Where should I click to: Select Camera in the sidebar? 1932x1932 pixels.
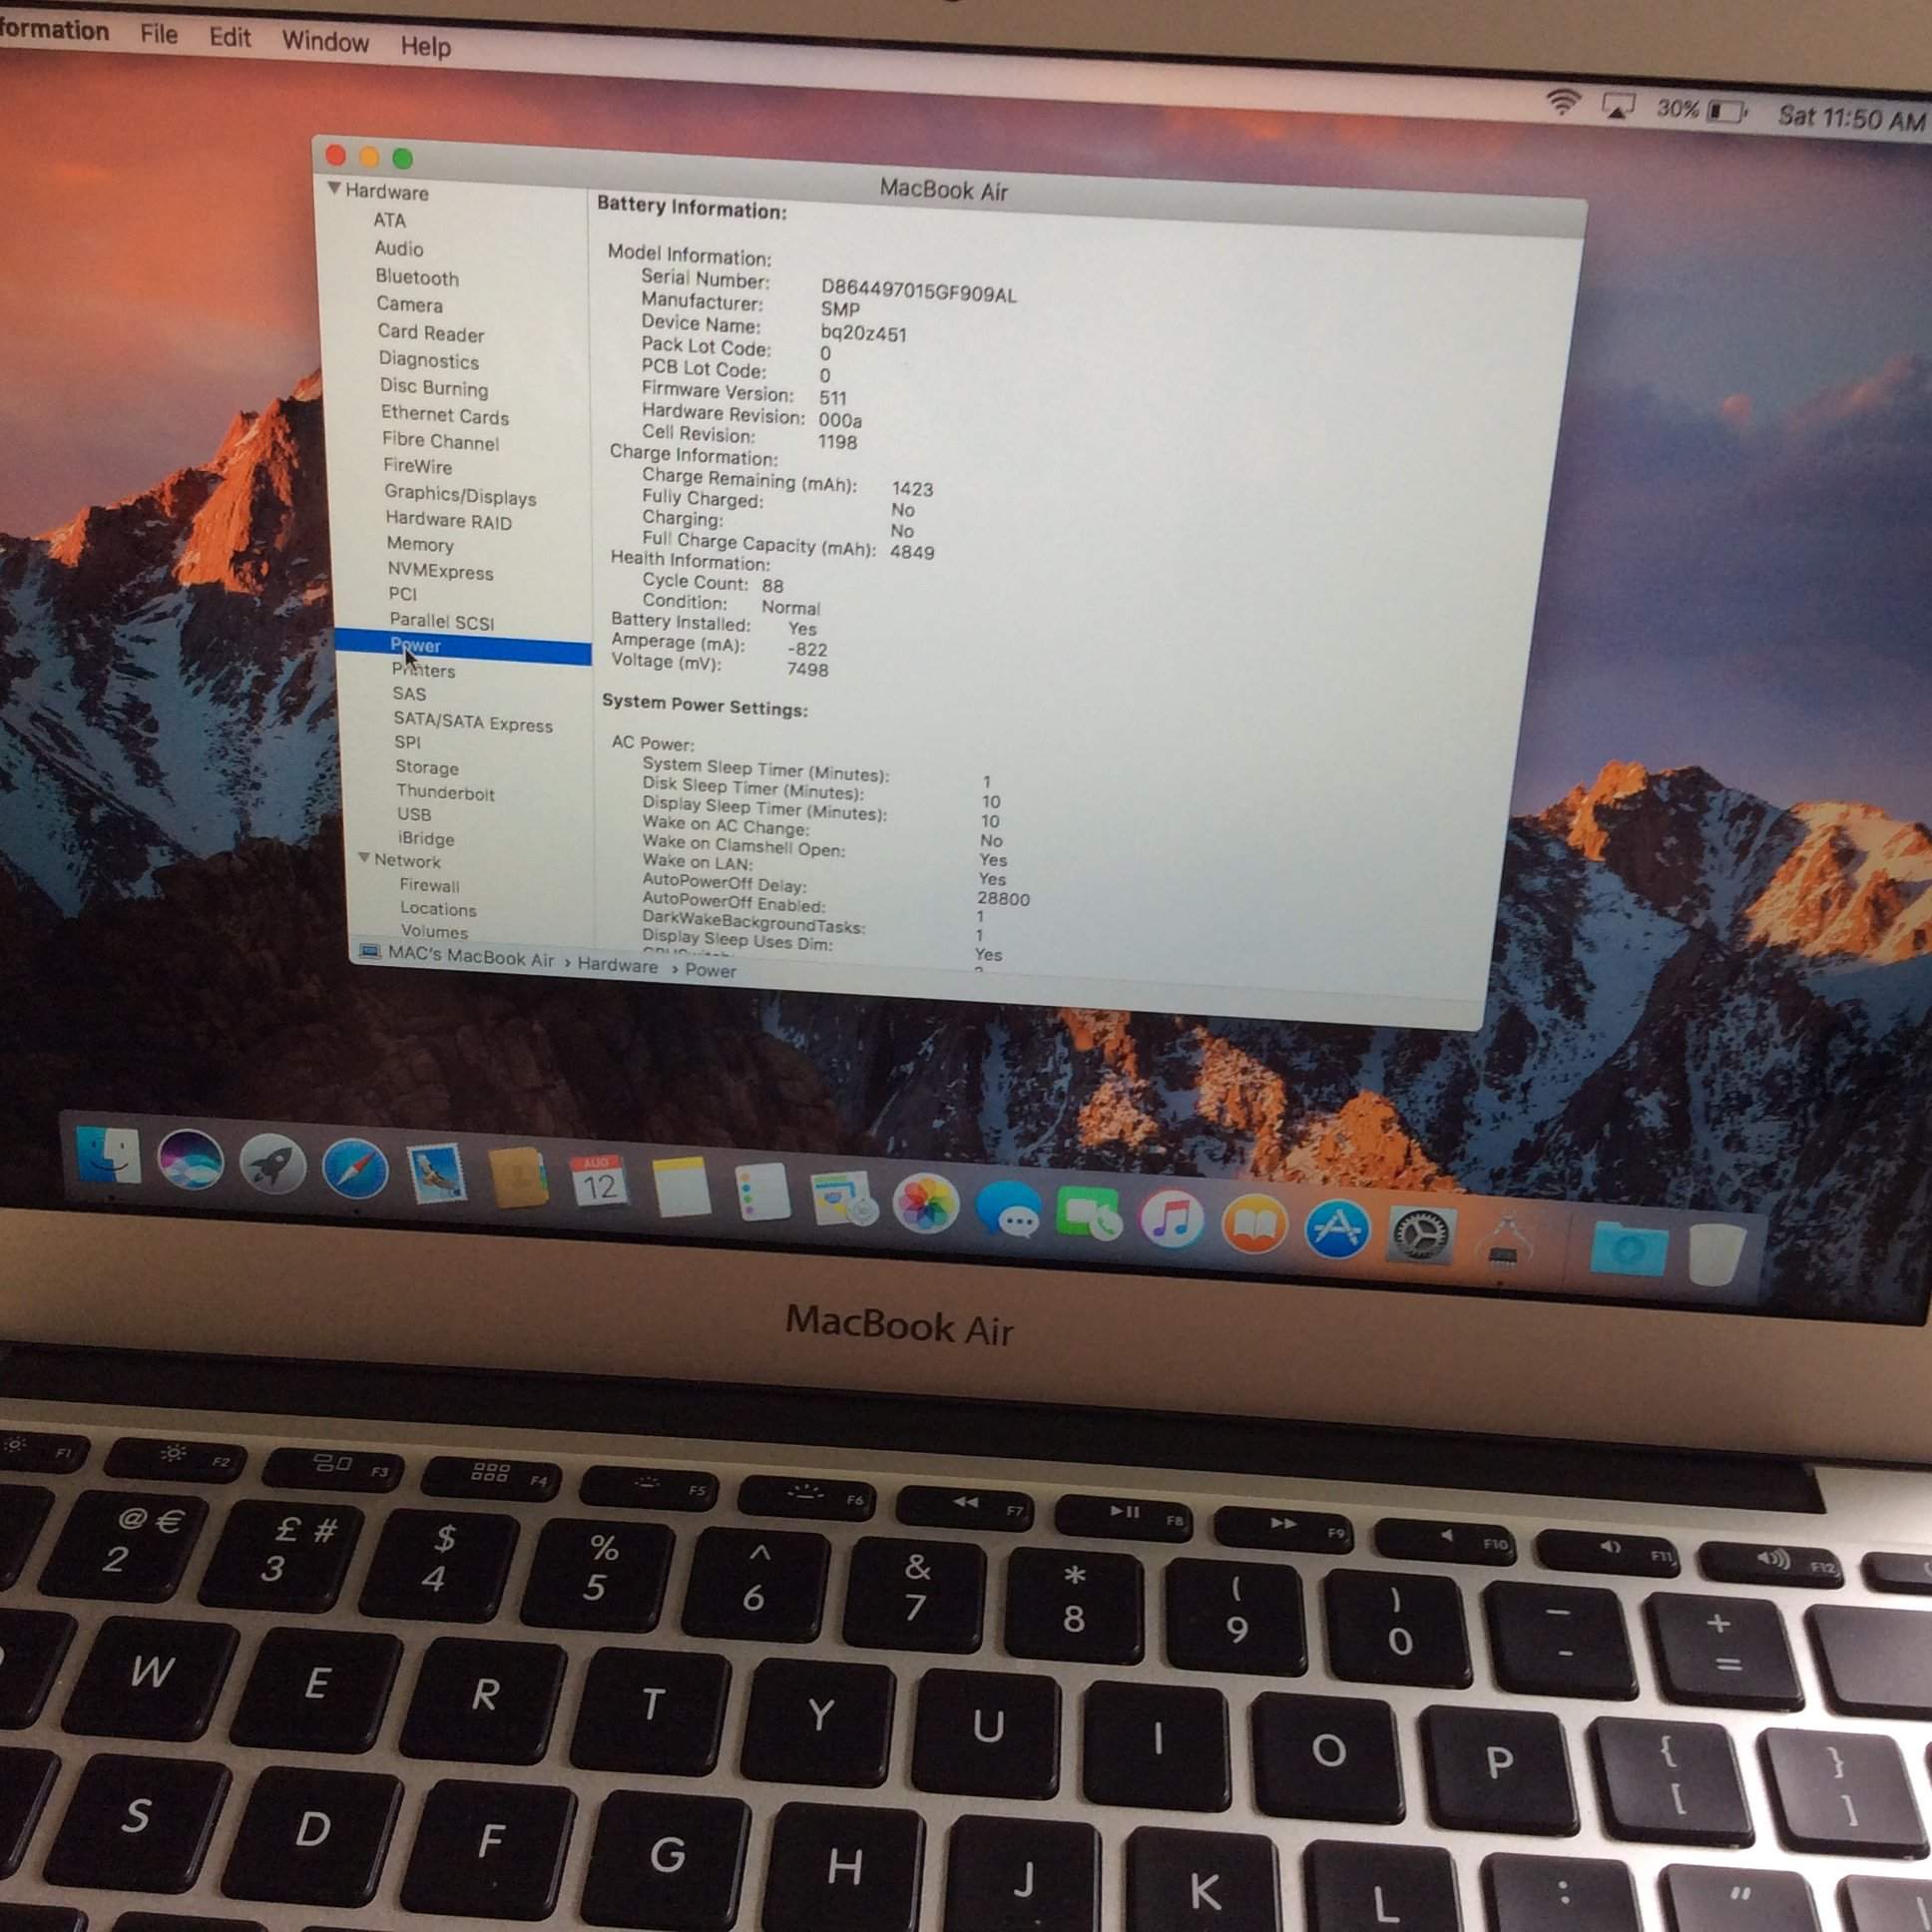410,304
